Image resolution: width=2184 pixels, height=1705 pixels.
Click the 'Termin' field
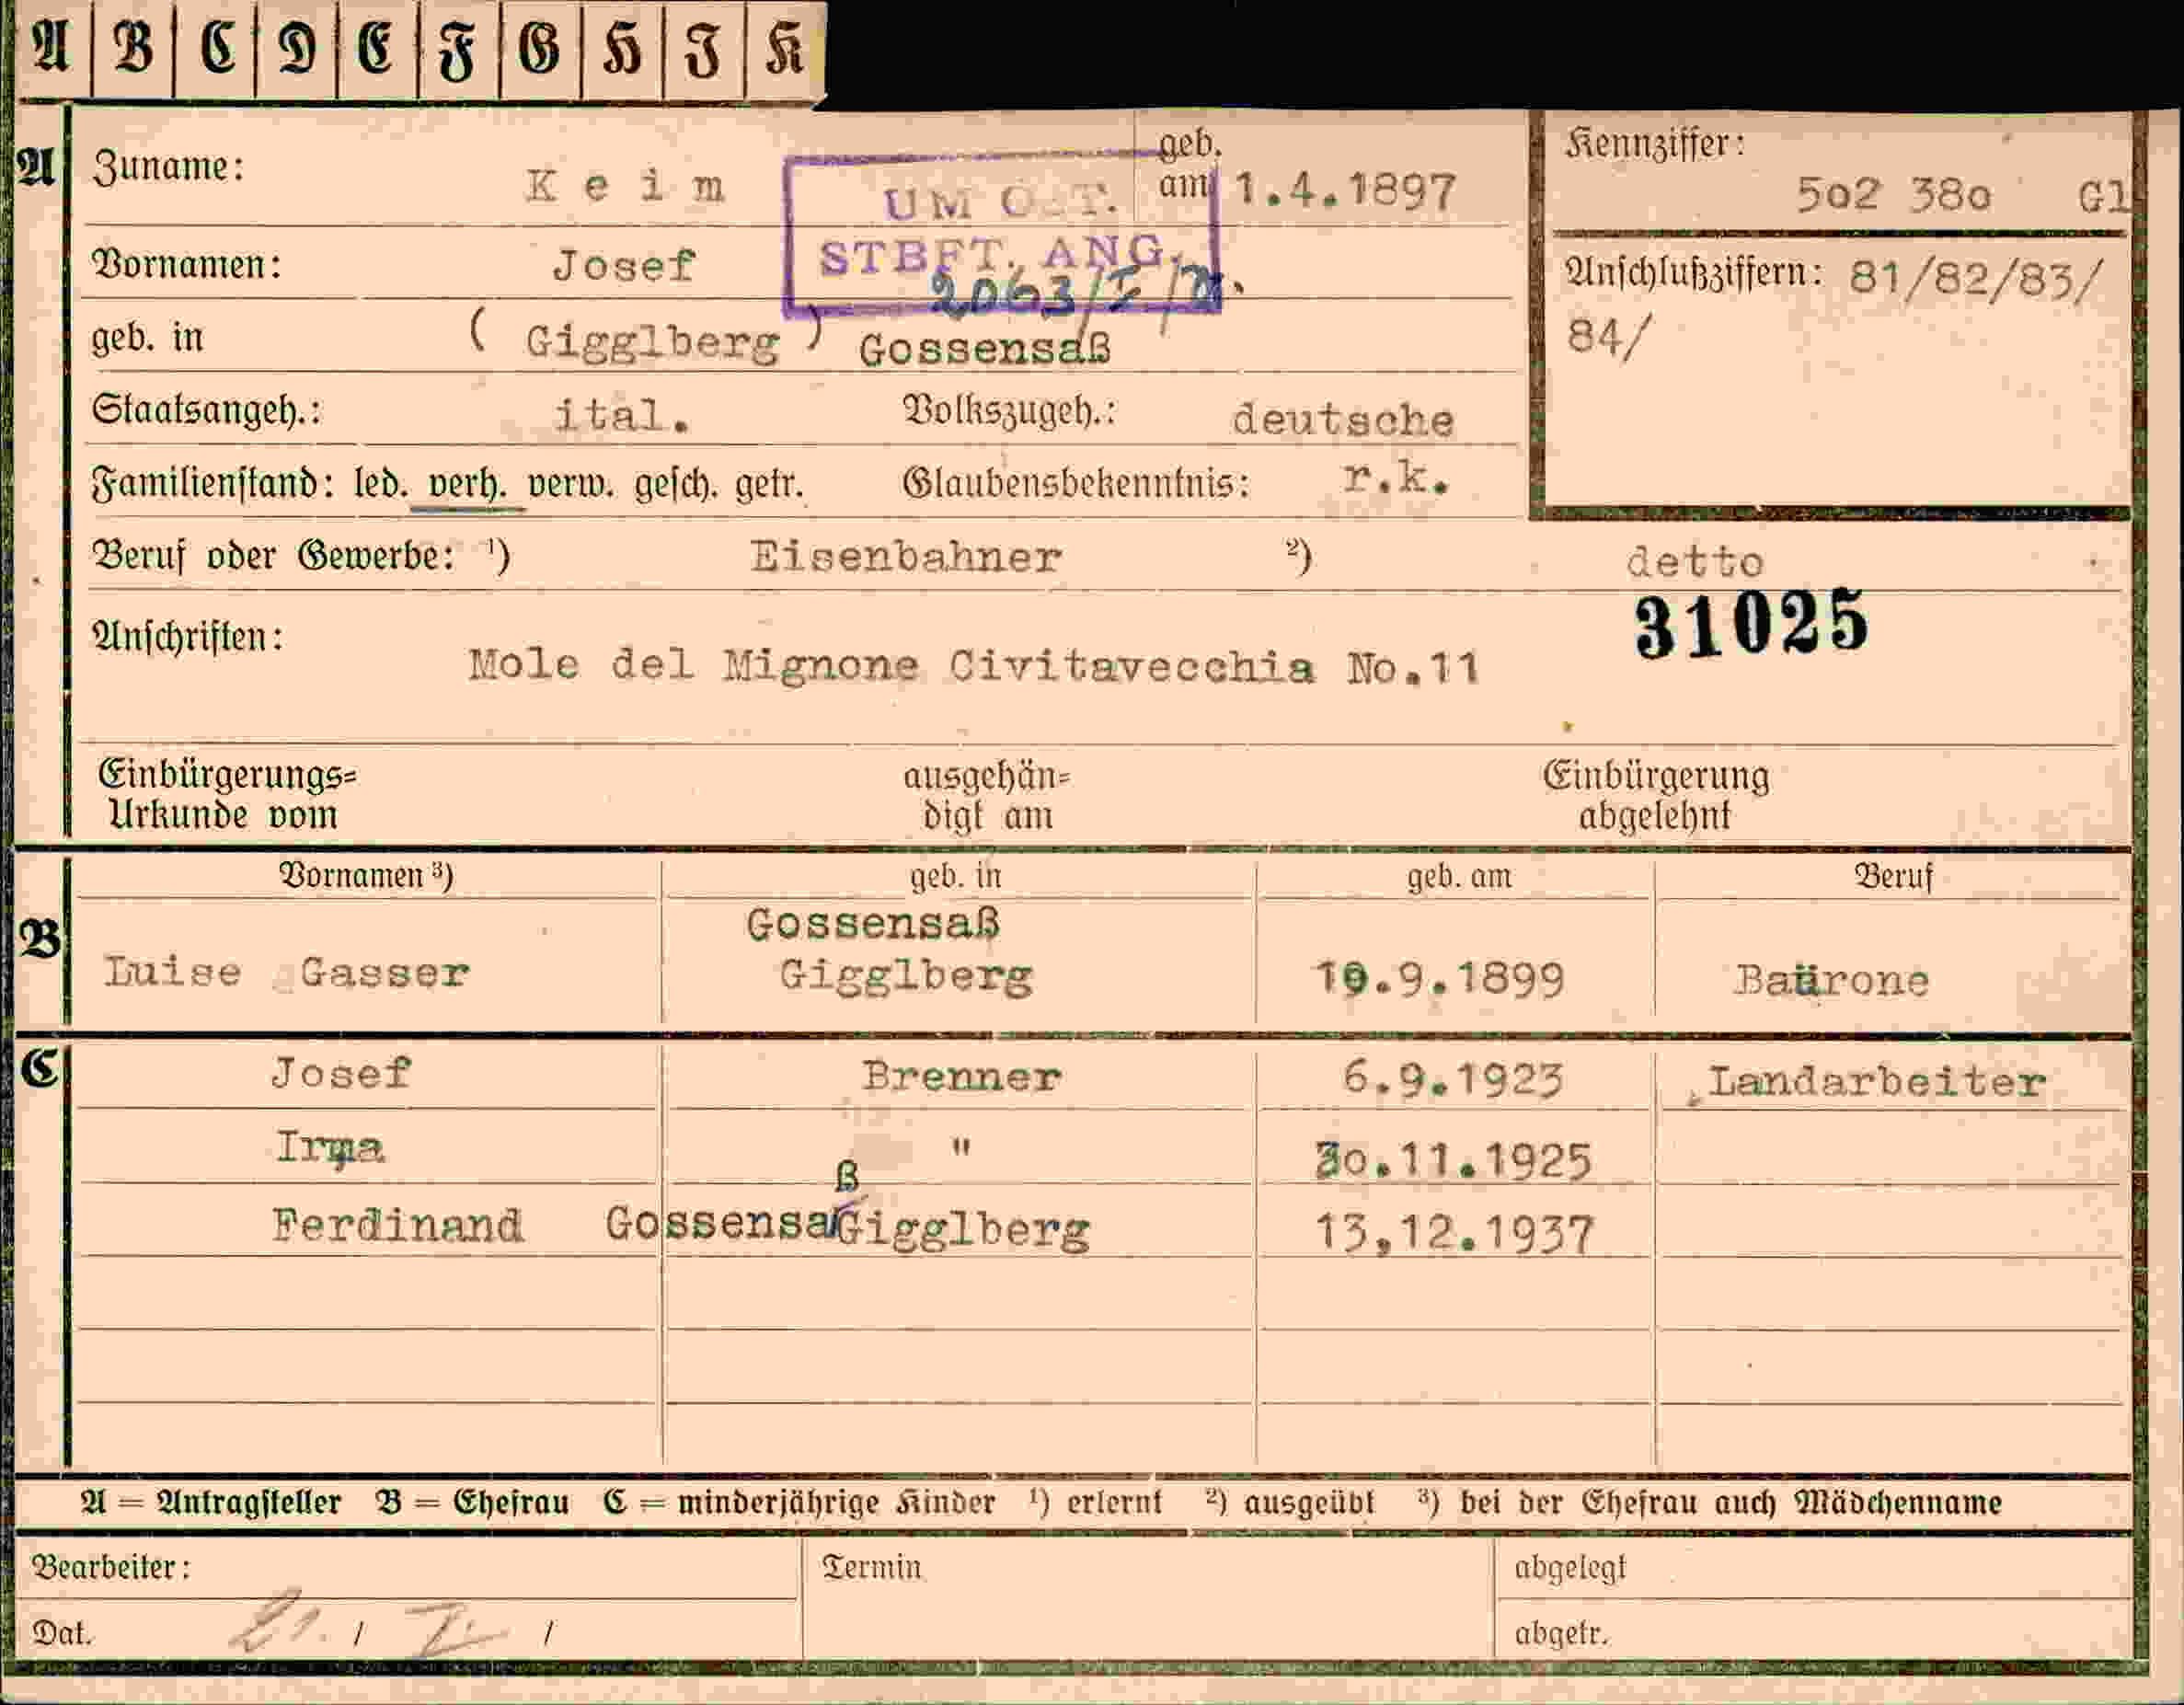[x=1148, y=1599]
